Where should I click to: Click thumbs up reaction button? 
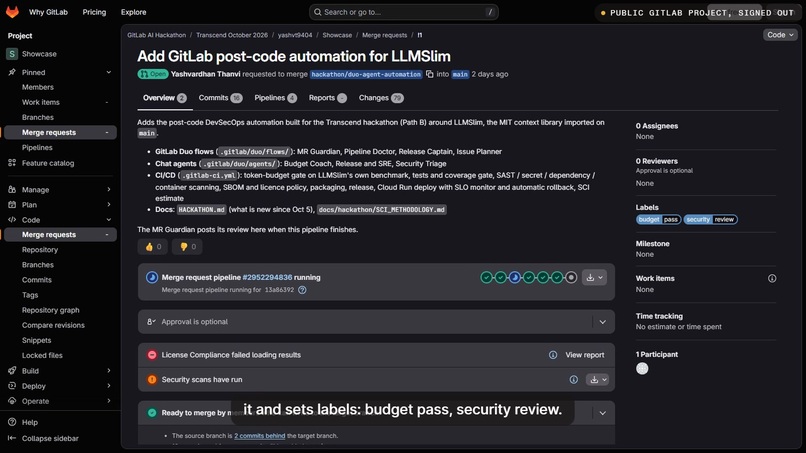coord(153,247)
